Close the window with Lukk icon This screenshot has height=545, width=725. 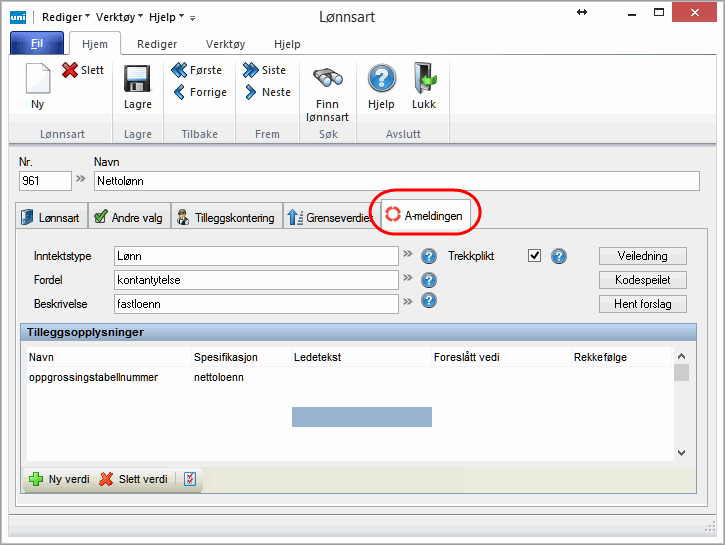click(424, 80)
